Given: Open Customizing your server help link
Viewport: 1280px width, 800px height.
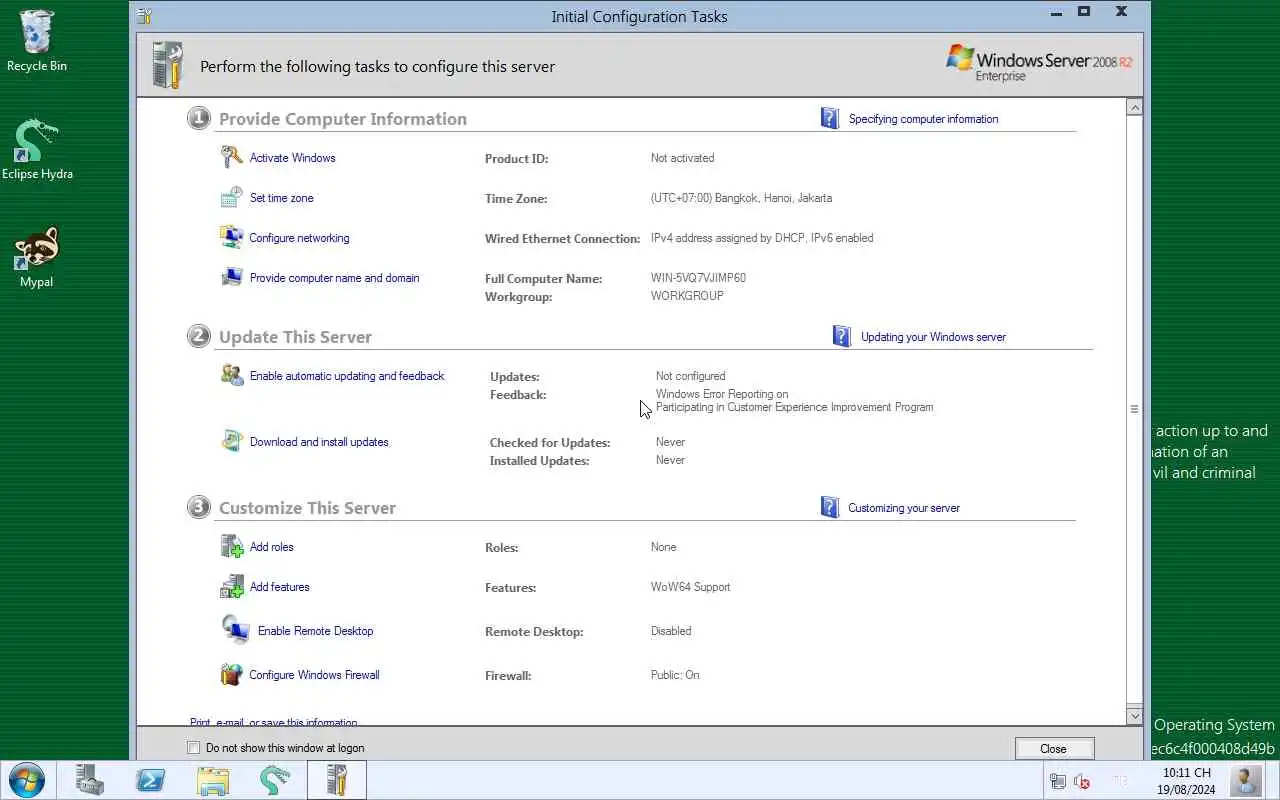Looking at the screenshot, I should pyautogui.click(x=903, y=508).
